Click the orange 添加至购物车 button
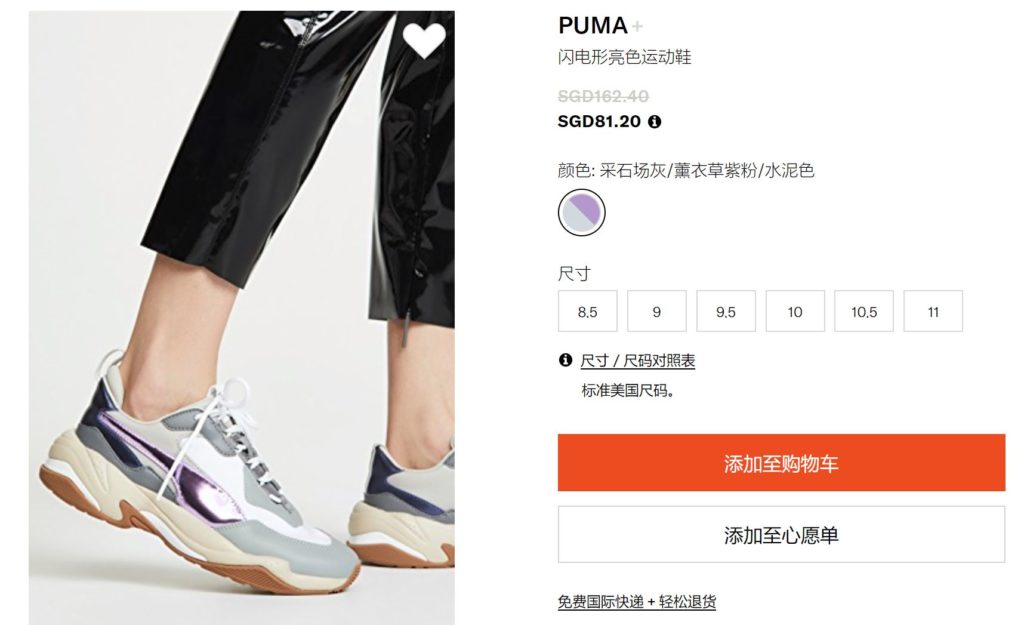 (781, 462)
